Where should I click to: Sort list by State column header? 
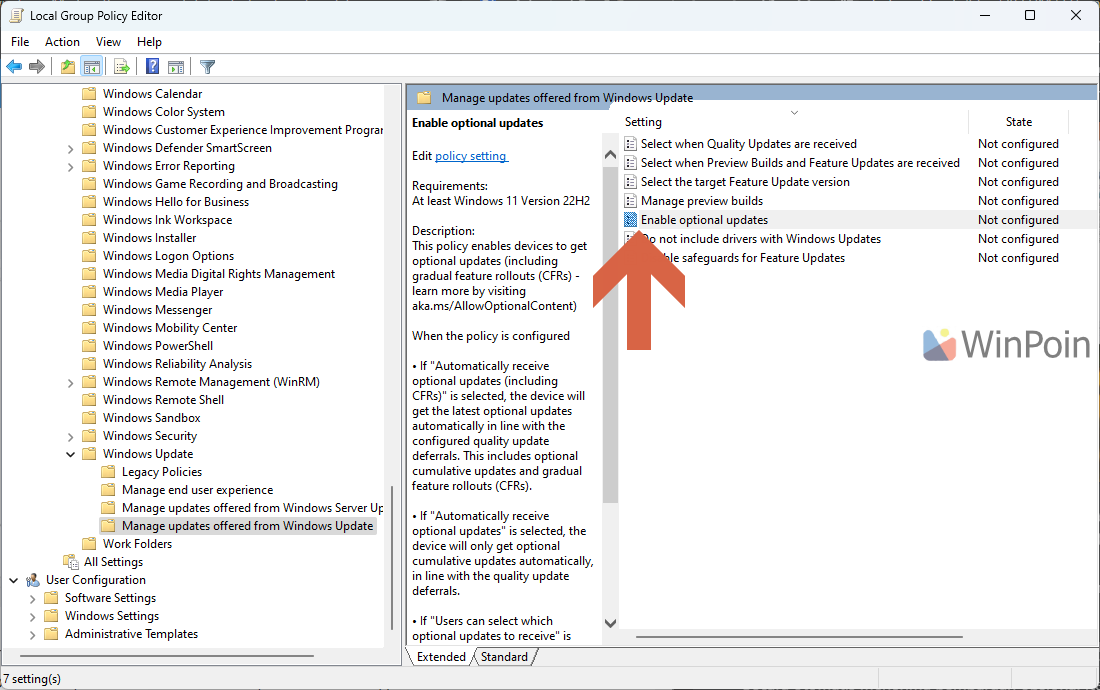pyautogui.click(x=1018, y=122)
